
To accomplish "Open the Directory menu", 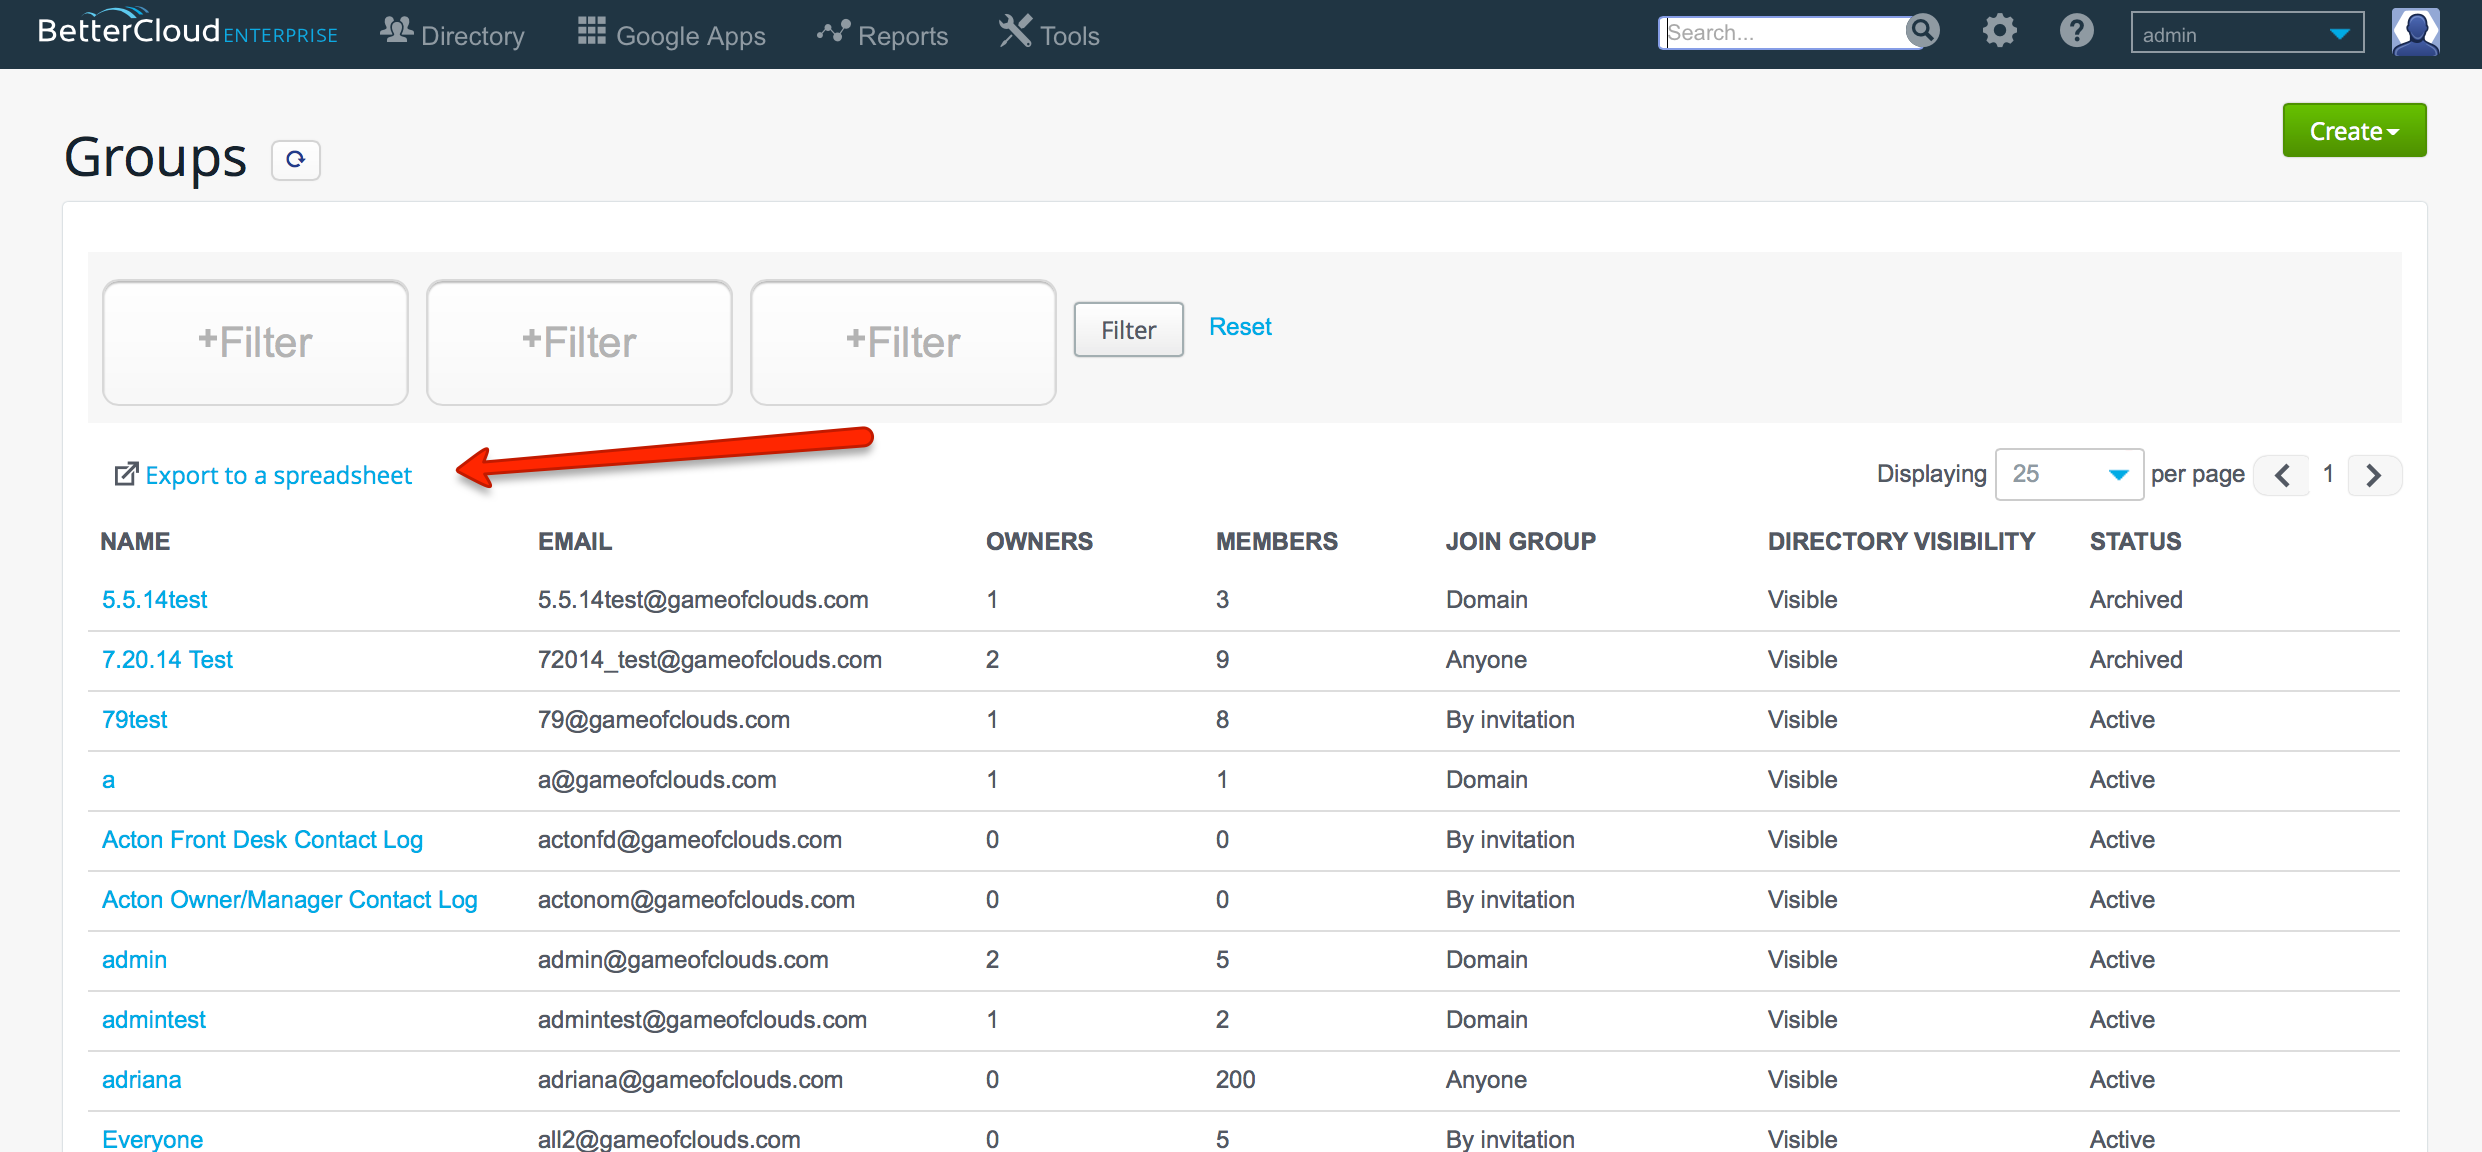I will point(452,34).
